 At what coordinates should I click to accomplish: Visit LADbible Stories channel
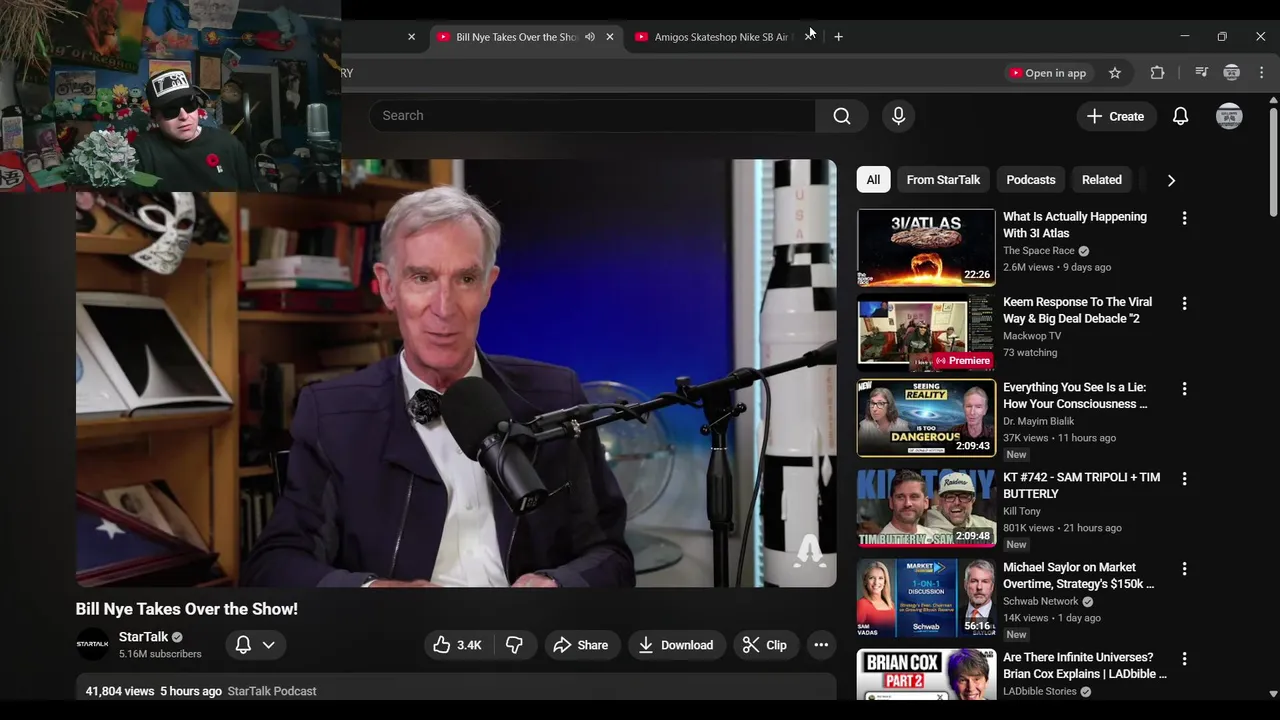[x=1040, y=691]
